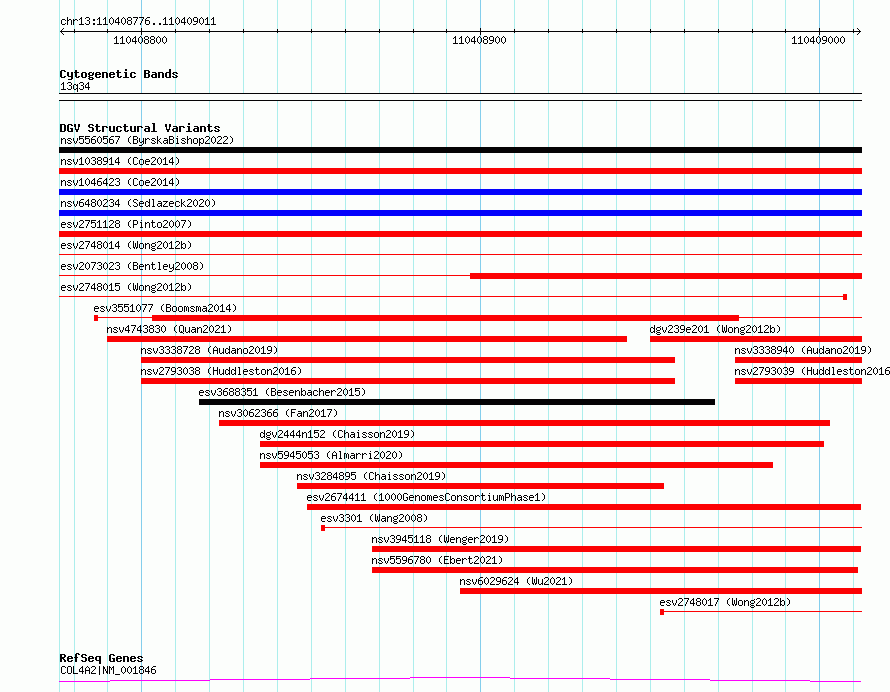890x692 pixels.
Task: Click the 110409000 ruler position label
Action: (818, 40)
